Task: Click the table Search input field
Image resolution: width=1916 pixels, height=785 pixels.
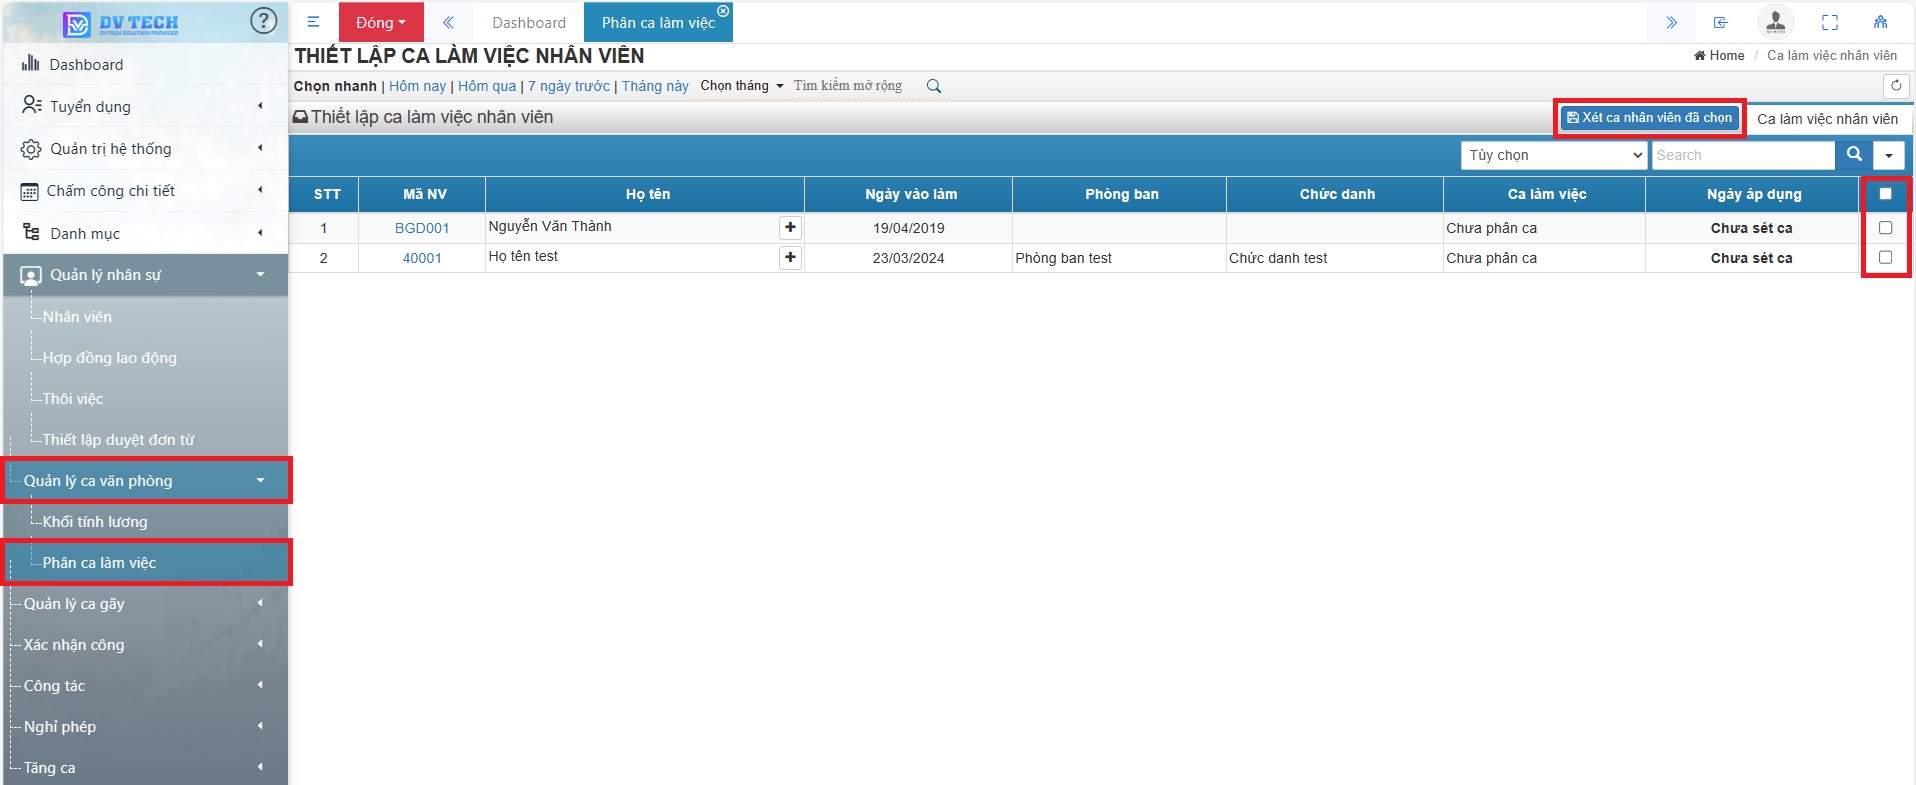Action: click(1741, 155)
